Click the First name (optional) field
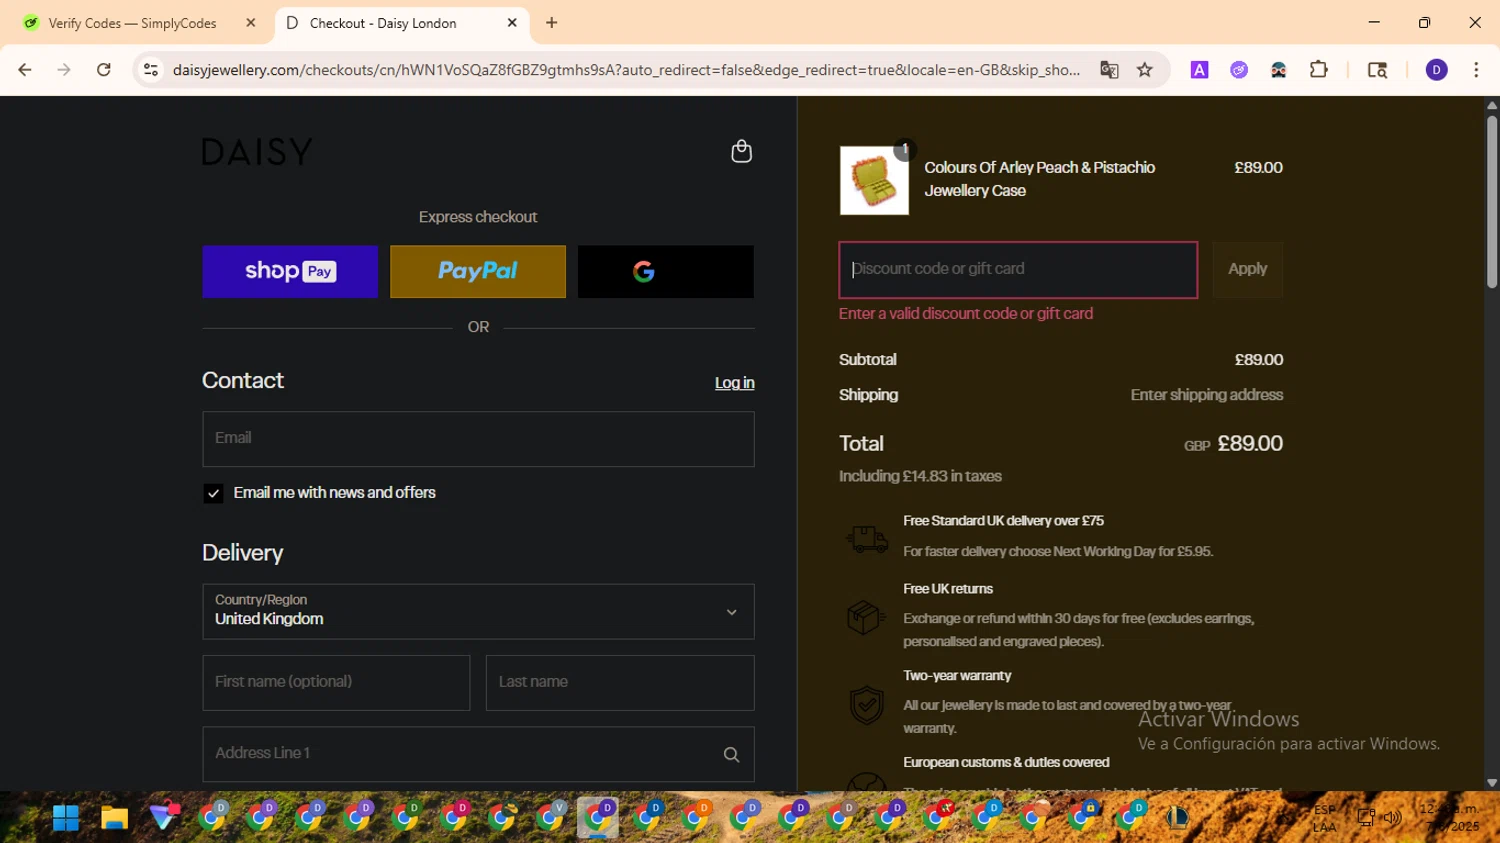Screen dimensions: 1500x843 336,683
